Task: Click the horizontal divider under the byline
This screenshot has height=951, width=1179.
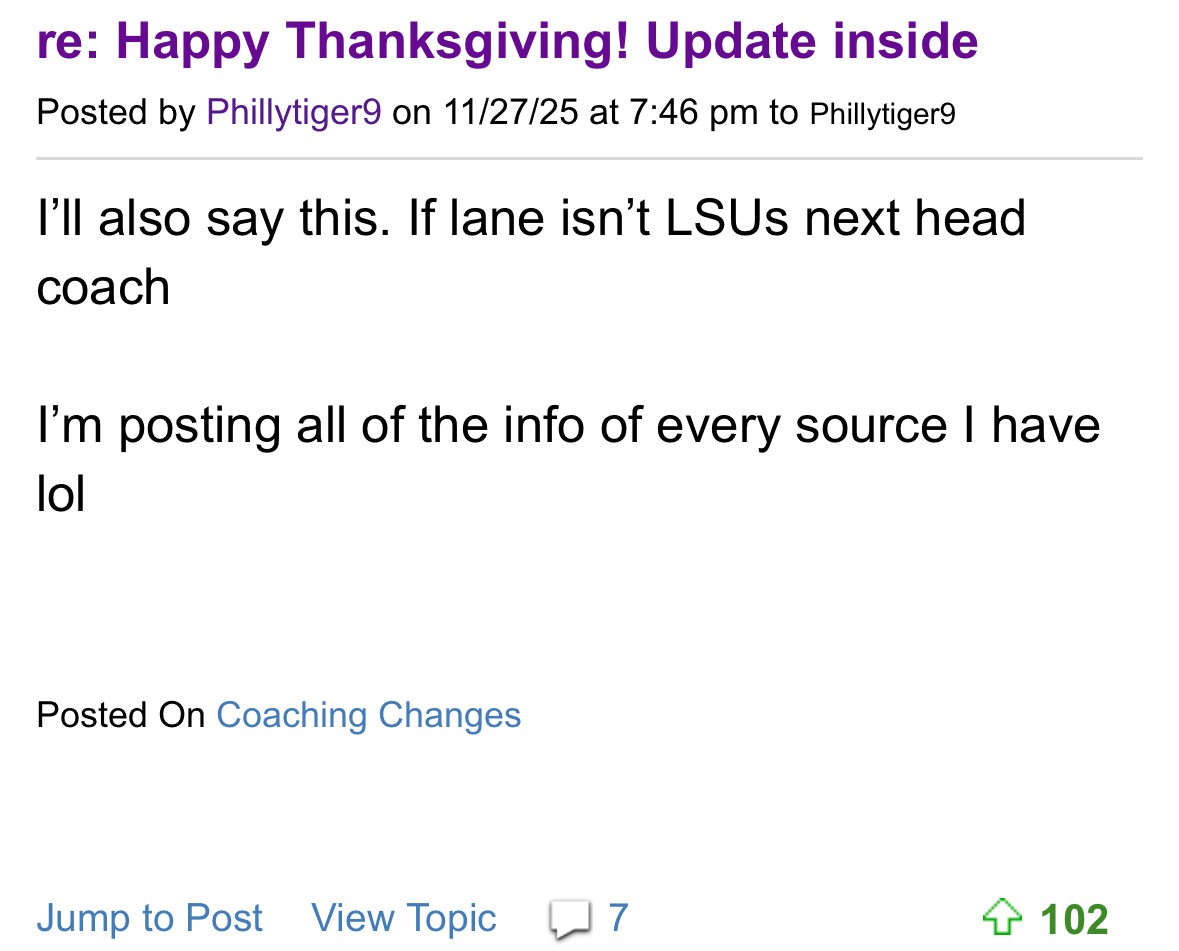Action: [x=589, y=158]
